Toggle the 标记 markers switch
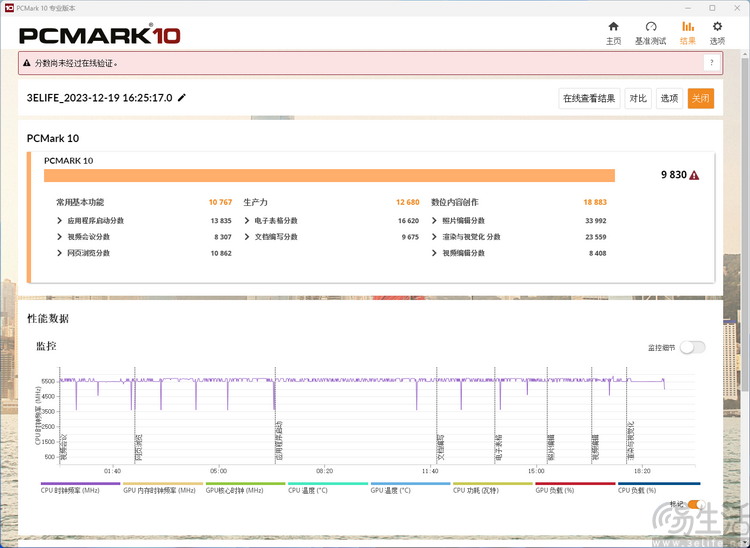Screen dimensions: 750x548 [x=696, y=504]
